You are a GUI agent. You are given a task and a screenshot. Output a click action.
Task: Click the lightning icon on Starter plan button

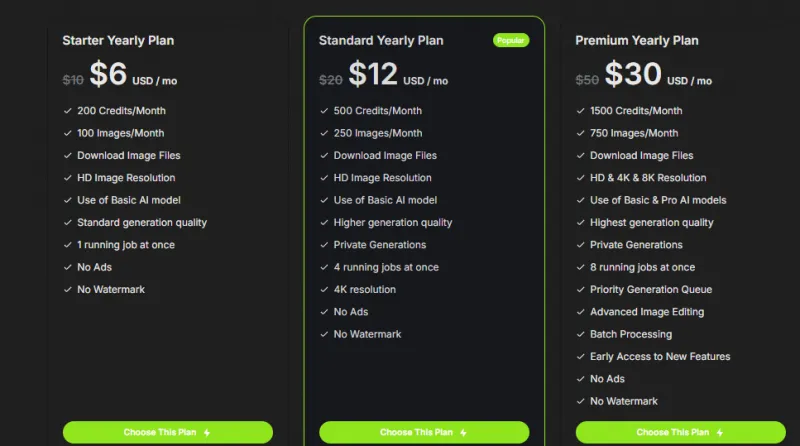point(207,433)
